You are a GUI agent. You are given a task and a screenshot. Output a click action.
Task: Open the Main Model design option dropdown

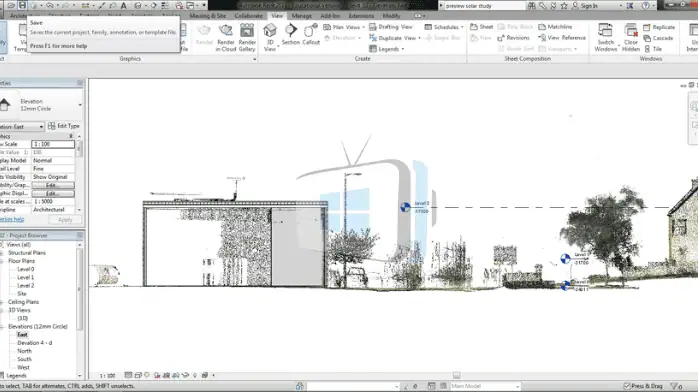(x=485, y=386)
